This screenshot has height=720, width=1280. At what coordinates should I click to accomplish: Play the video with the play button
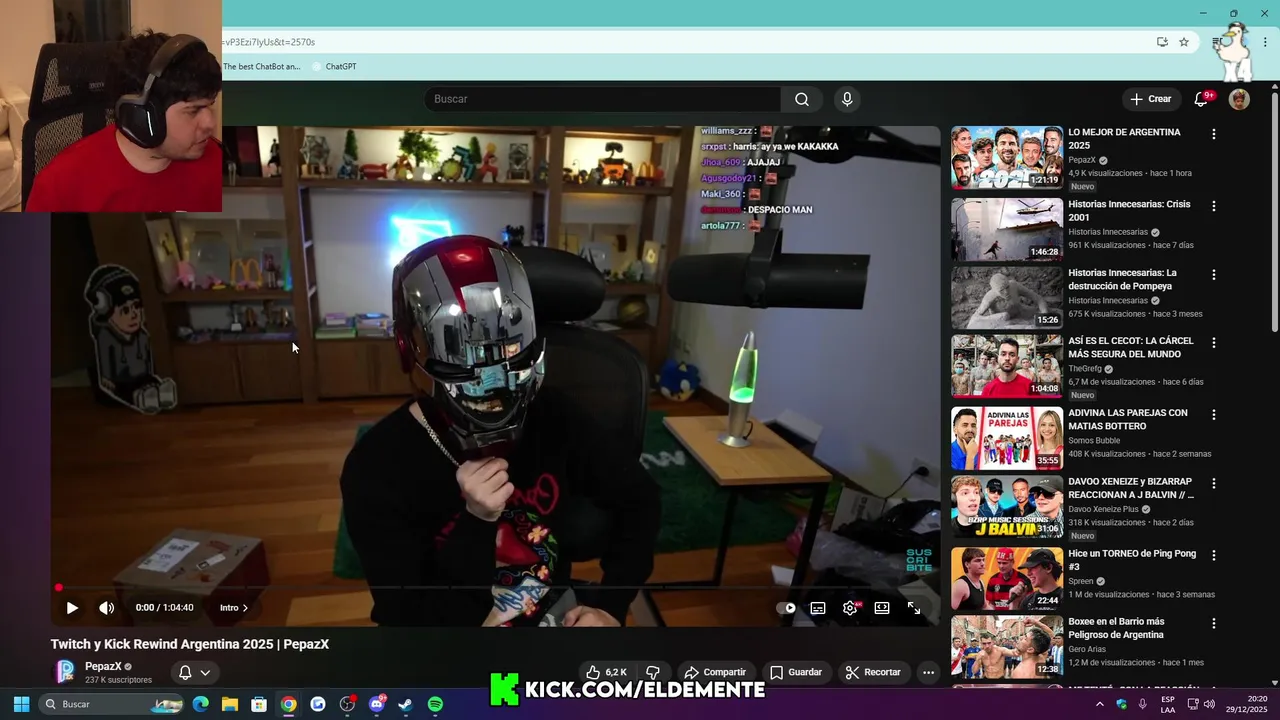72,608
